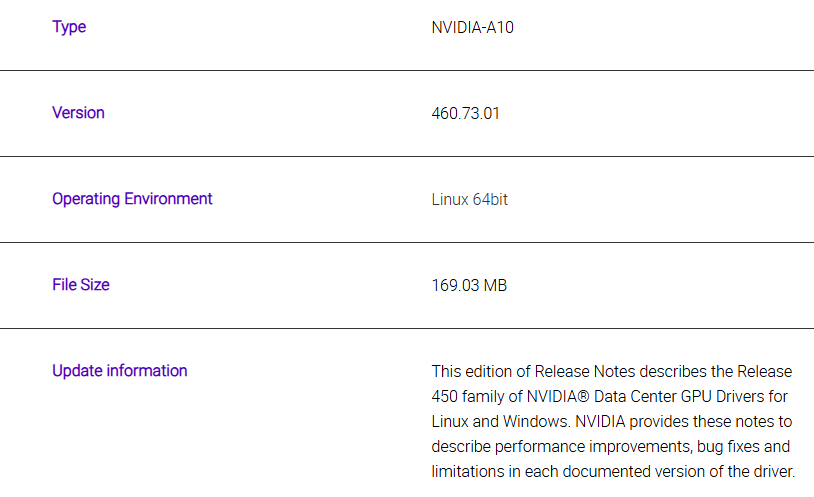Image resolution: width=814 pixels, height=497 pixels.
Task: Select the Linux 64bit value
Action: click(x=469, y=199)
